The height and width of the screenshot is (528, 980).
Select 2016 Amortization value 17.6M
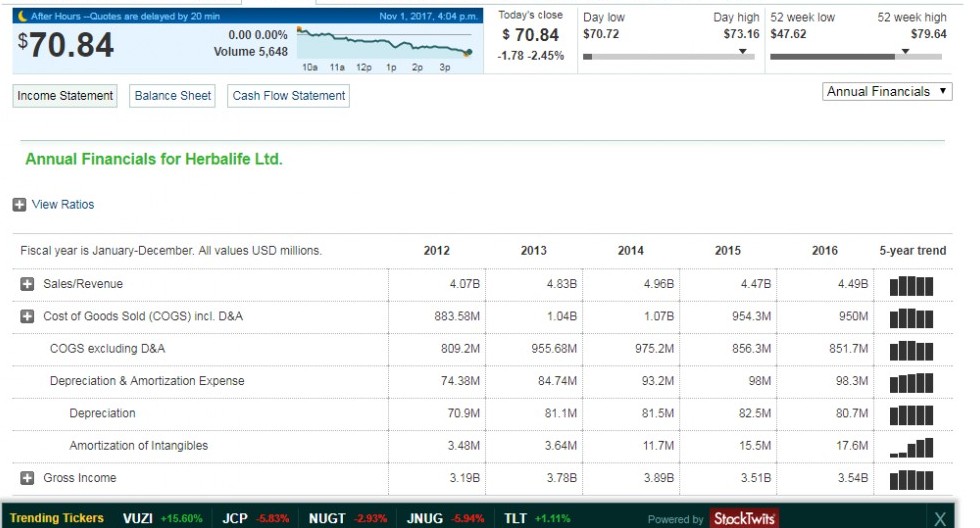852,446
